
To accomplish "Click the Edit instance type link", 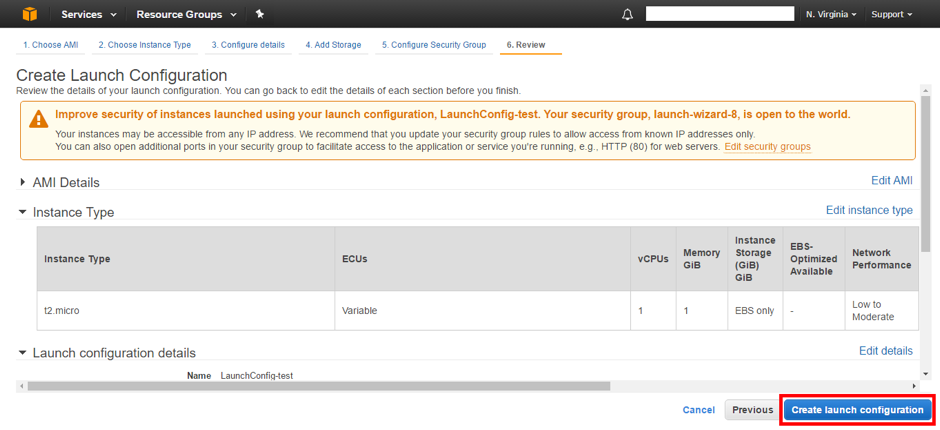I will (x=868, y=210).
